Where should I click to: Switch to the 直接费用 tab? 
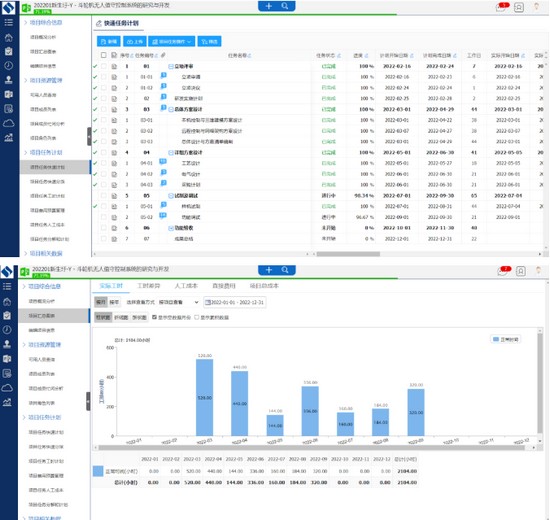tap(224, 286)
